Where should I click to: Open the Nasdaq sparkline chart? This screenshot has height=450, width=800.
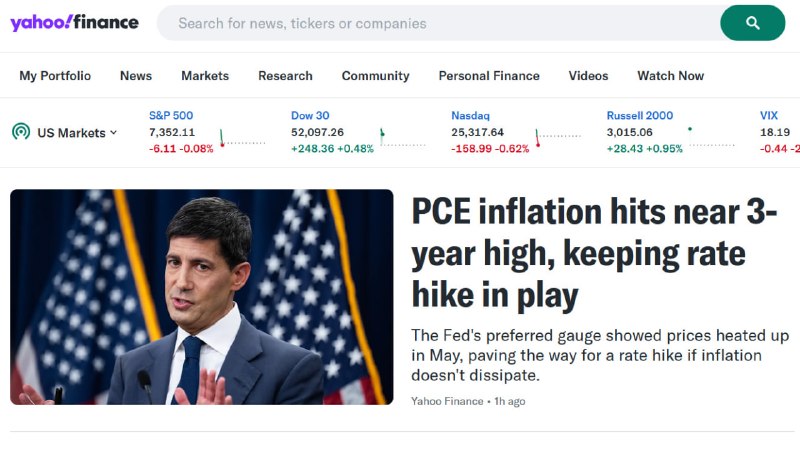pos(558,138)
